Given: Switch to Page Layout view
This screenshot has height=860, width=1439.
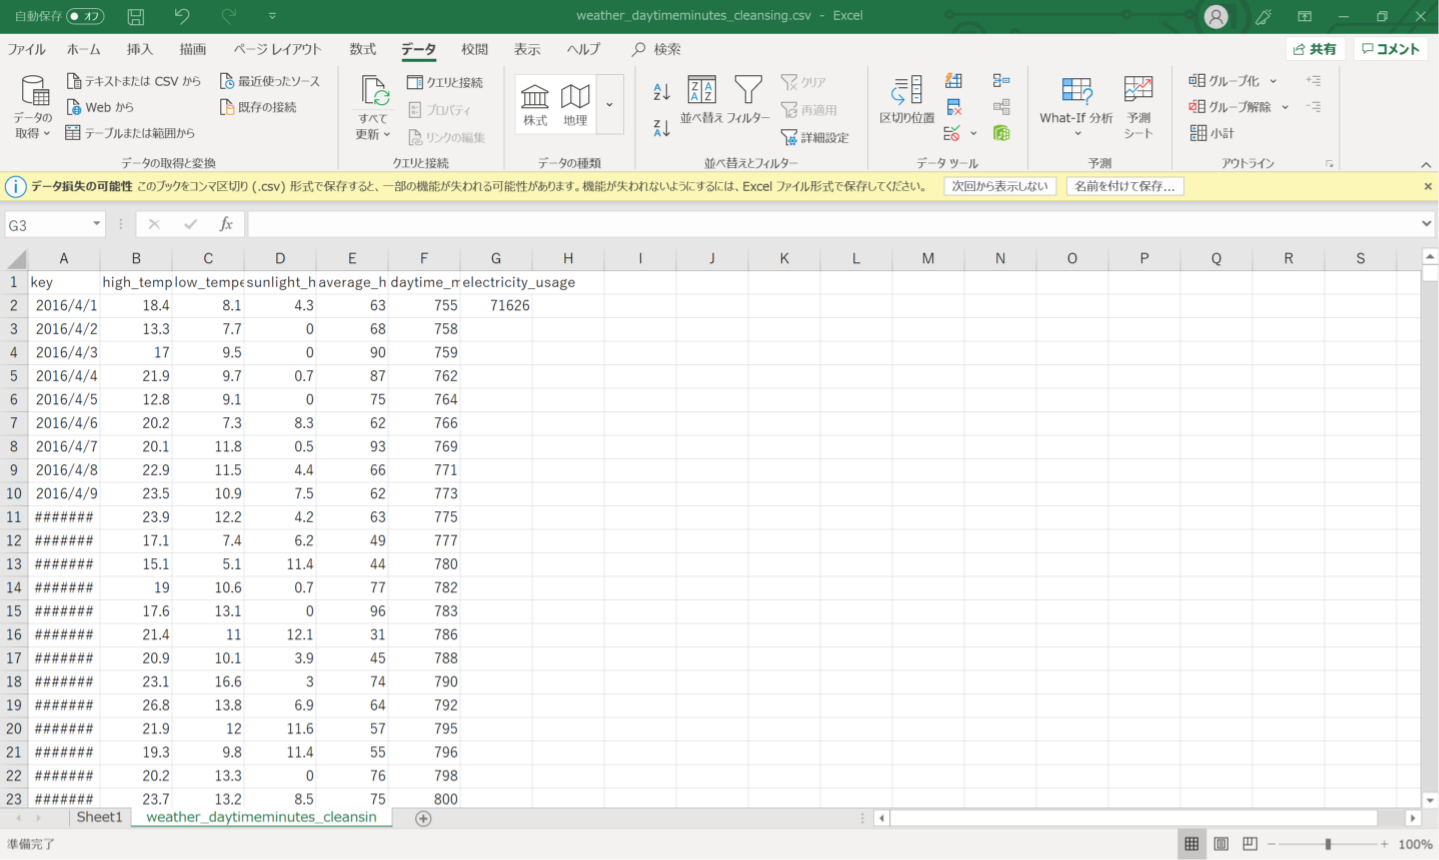Looking at the screenshot, I should 1221,844.
